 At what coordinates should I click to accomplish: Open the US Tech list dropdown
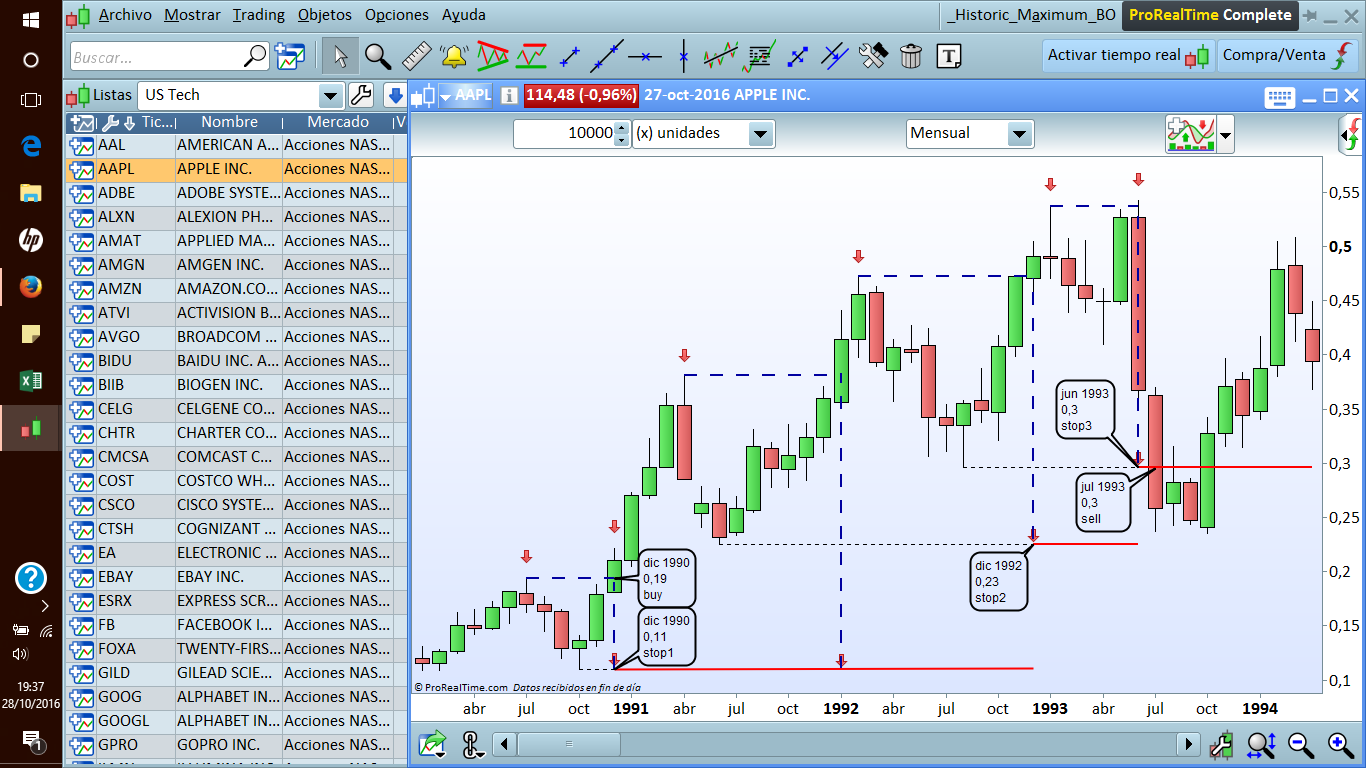point(331,96)
